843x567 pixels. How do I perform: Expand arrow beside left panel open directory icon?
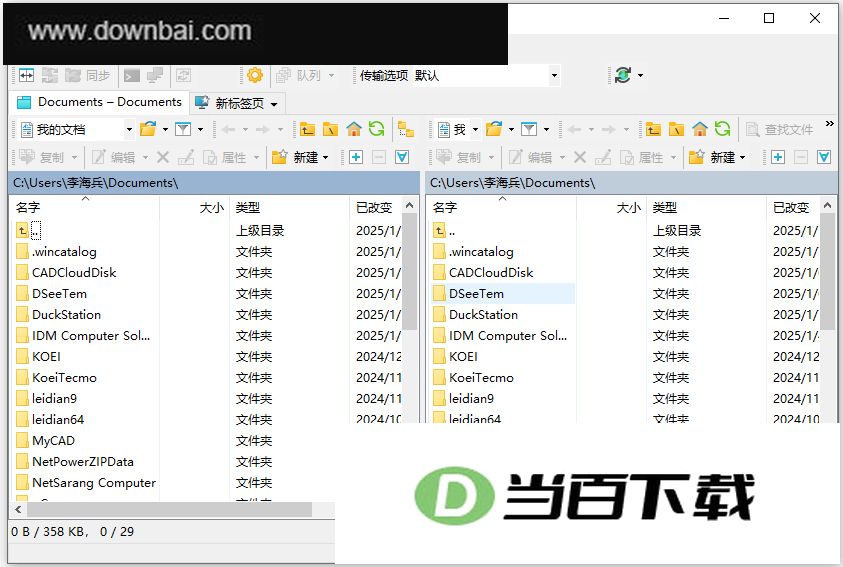[x=165, y=130]
